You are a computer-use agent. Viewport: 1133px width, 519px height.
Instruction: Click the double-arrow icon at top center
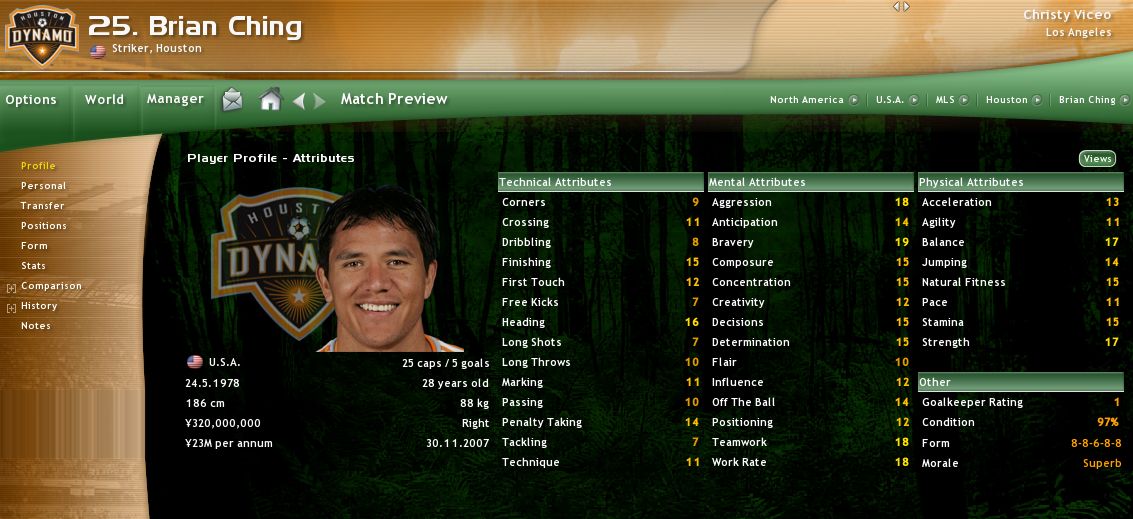point(901,7)
